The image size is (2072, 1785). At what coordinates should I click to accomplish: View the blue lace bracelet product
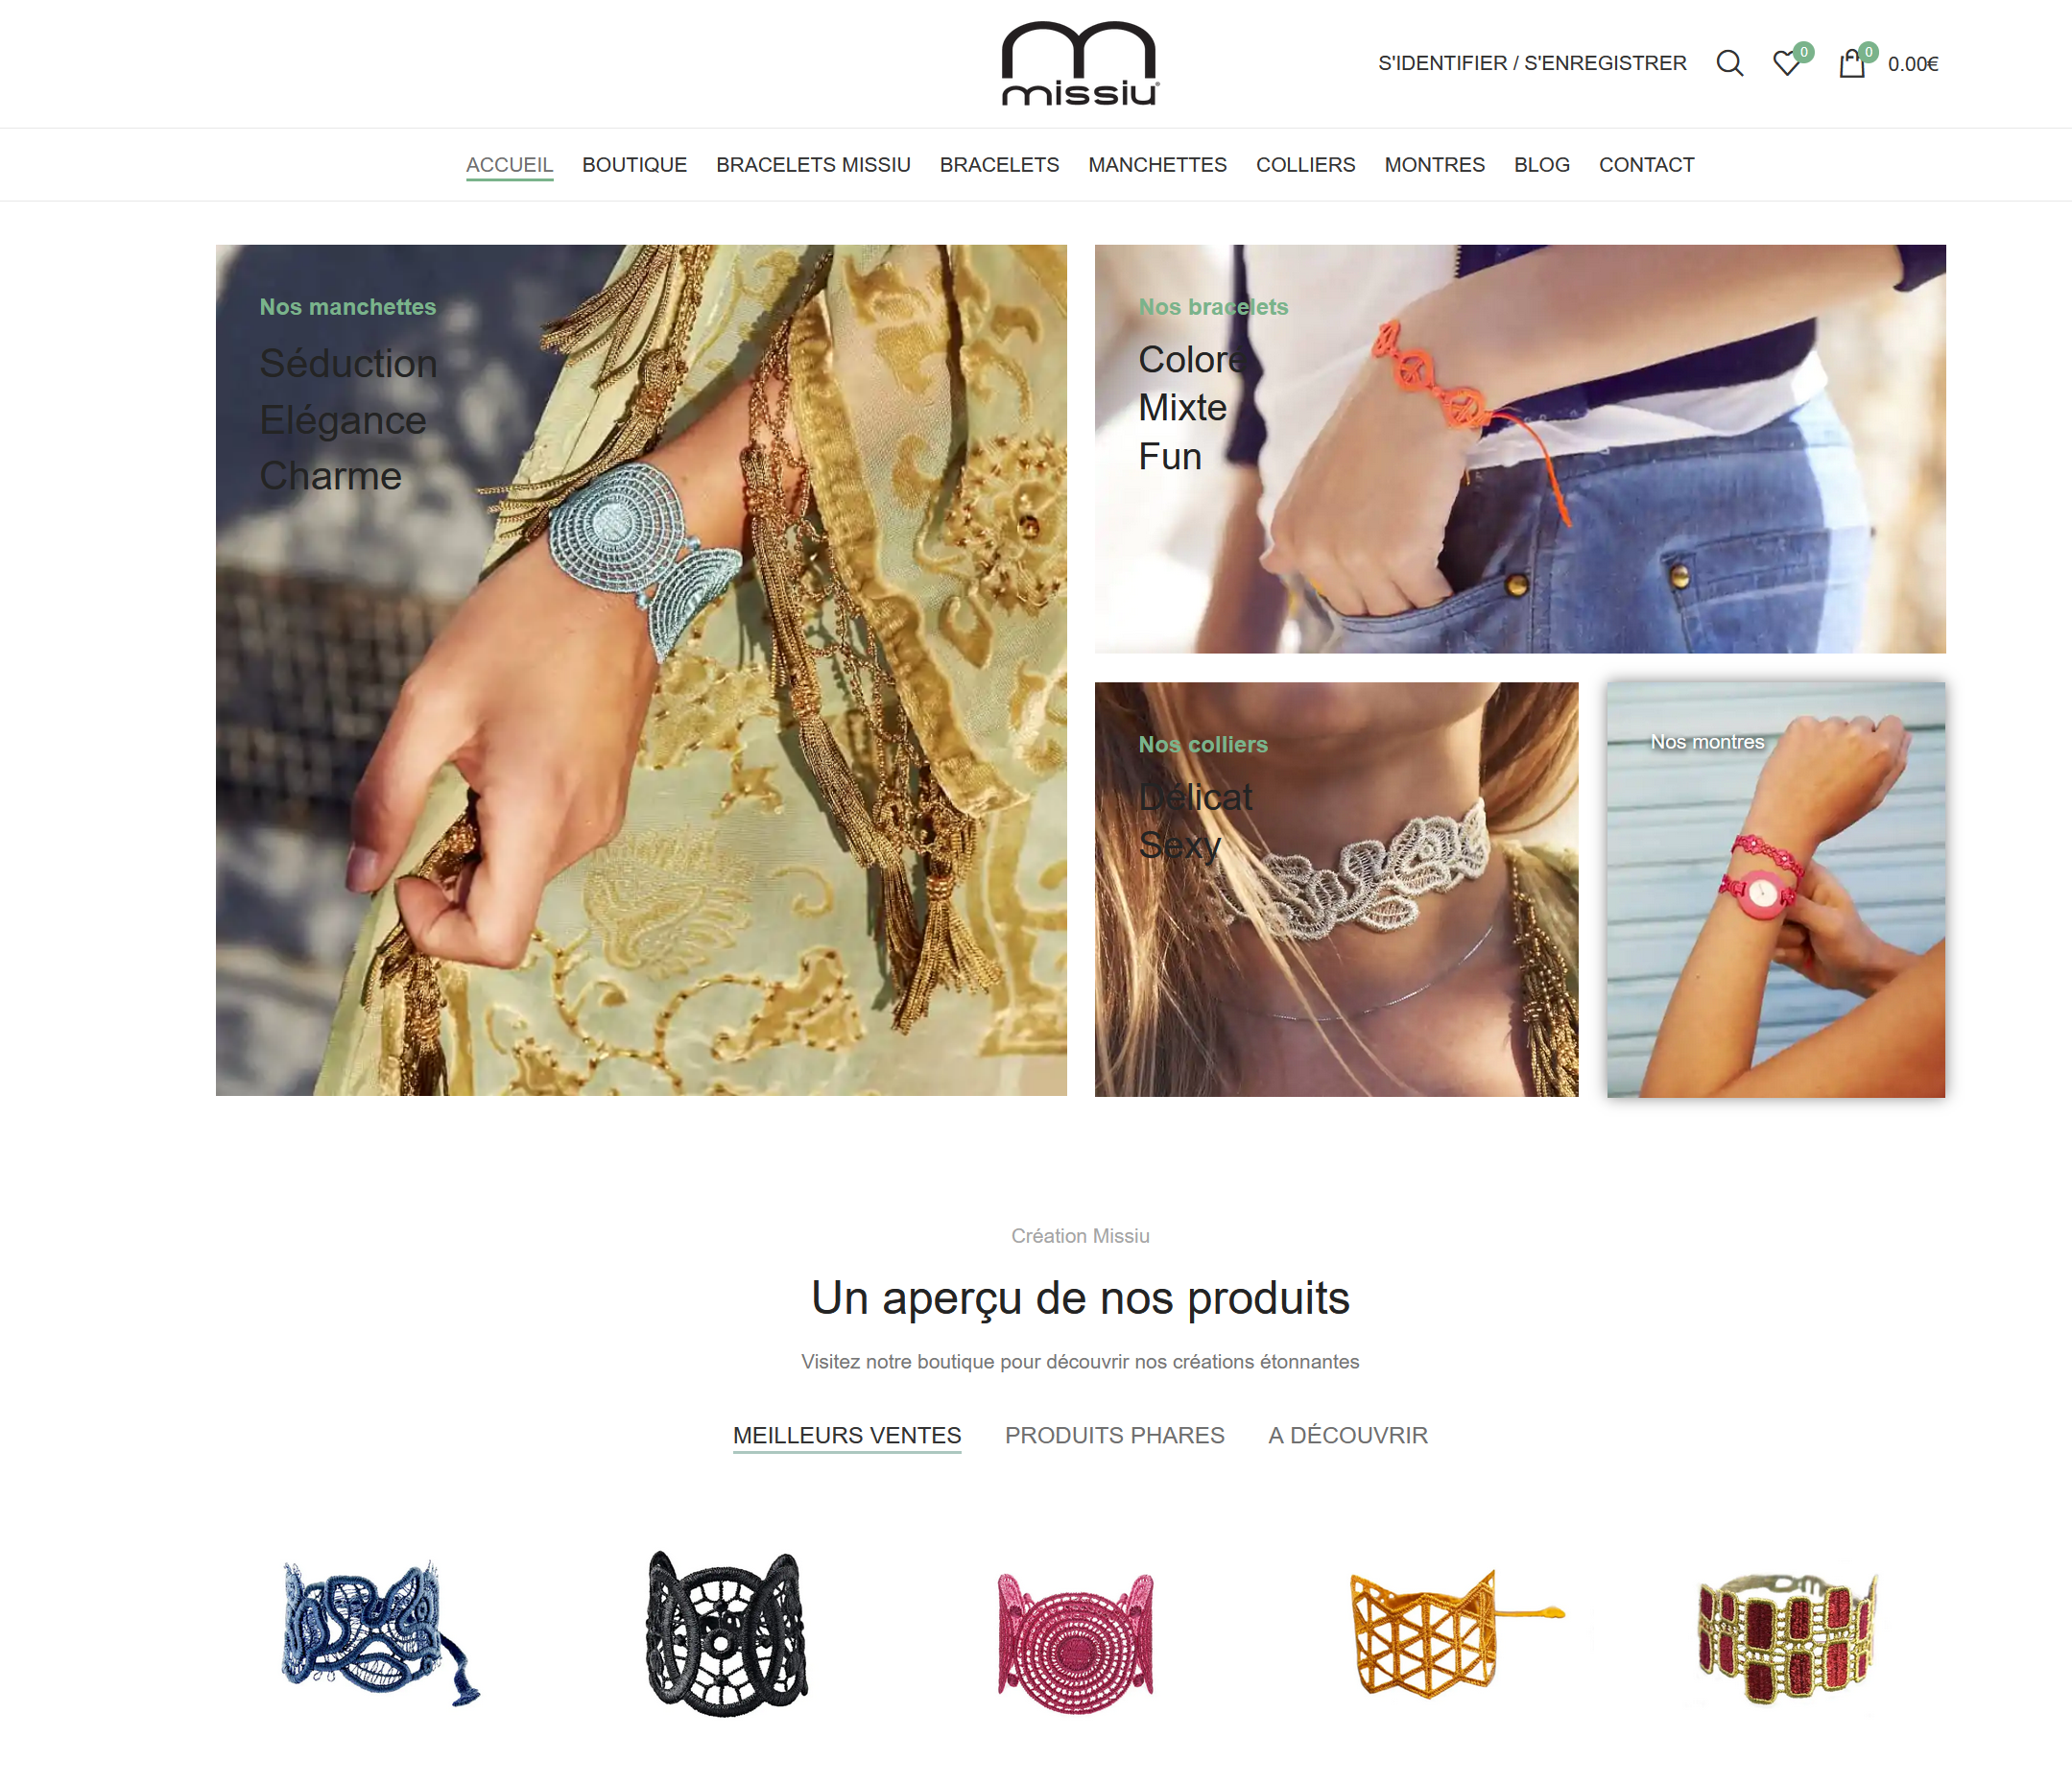380,1633
